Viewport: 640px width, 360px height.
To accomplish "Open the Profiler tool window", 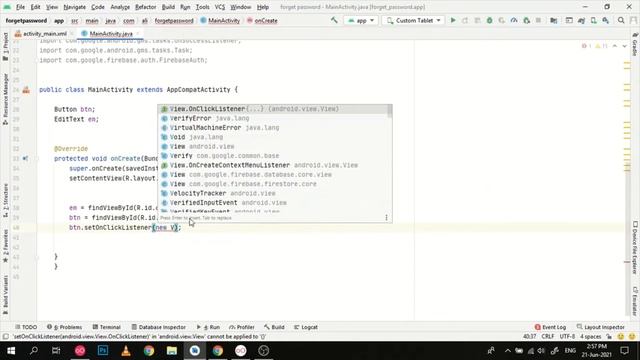I will (242, 327).
